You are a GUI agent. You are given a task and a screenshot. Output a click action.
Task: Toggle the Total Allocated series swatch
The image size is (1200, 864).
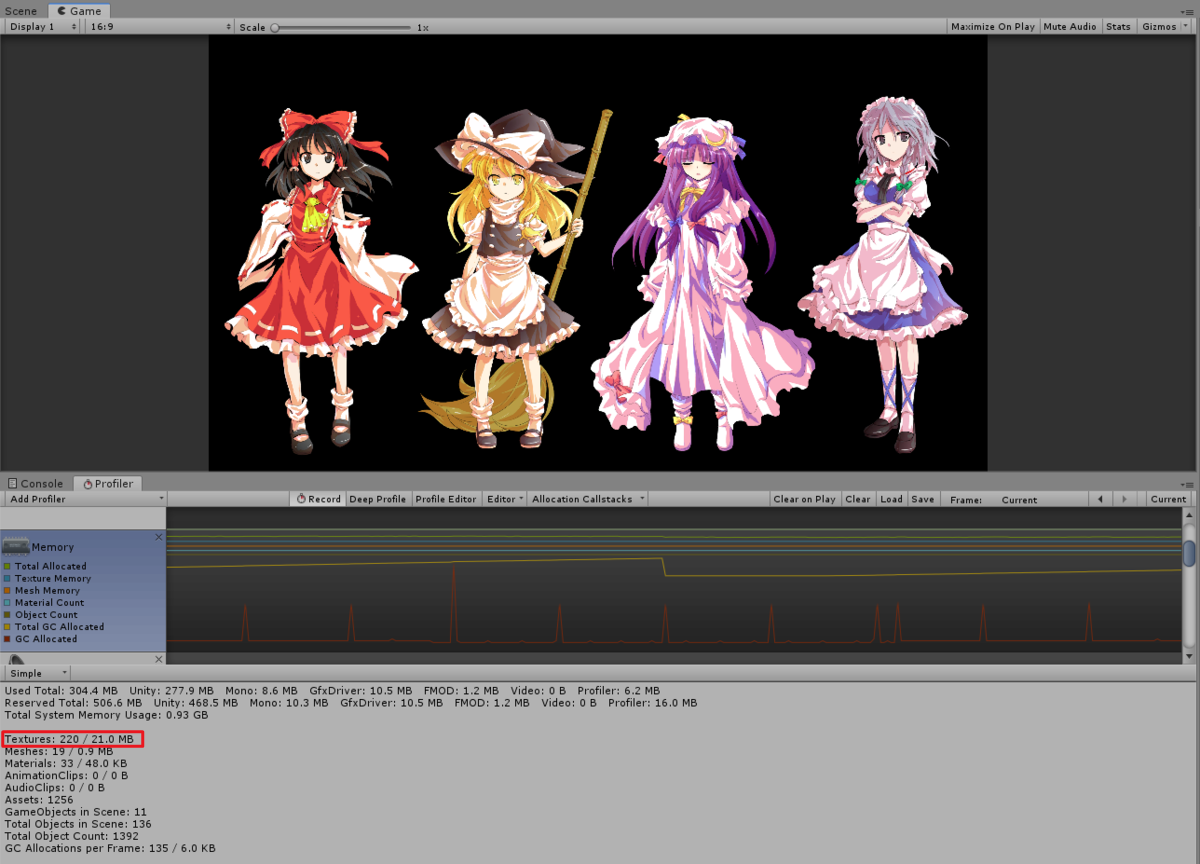coord(7,566)
